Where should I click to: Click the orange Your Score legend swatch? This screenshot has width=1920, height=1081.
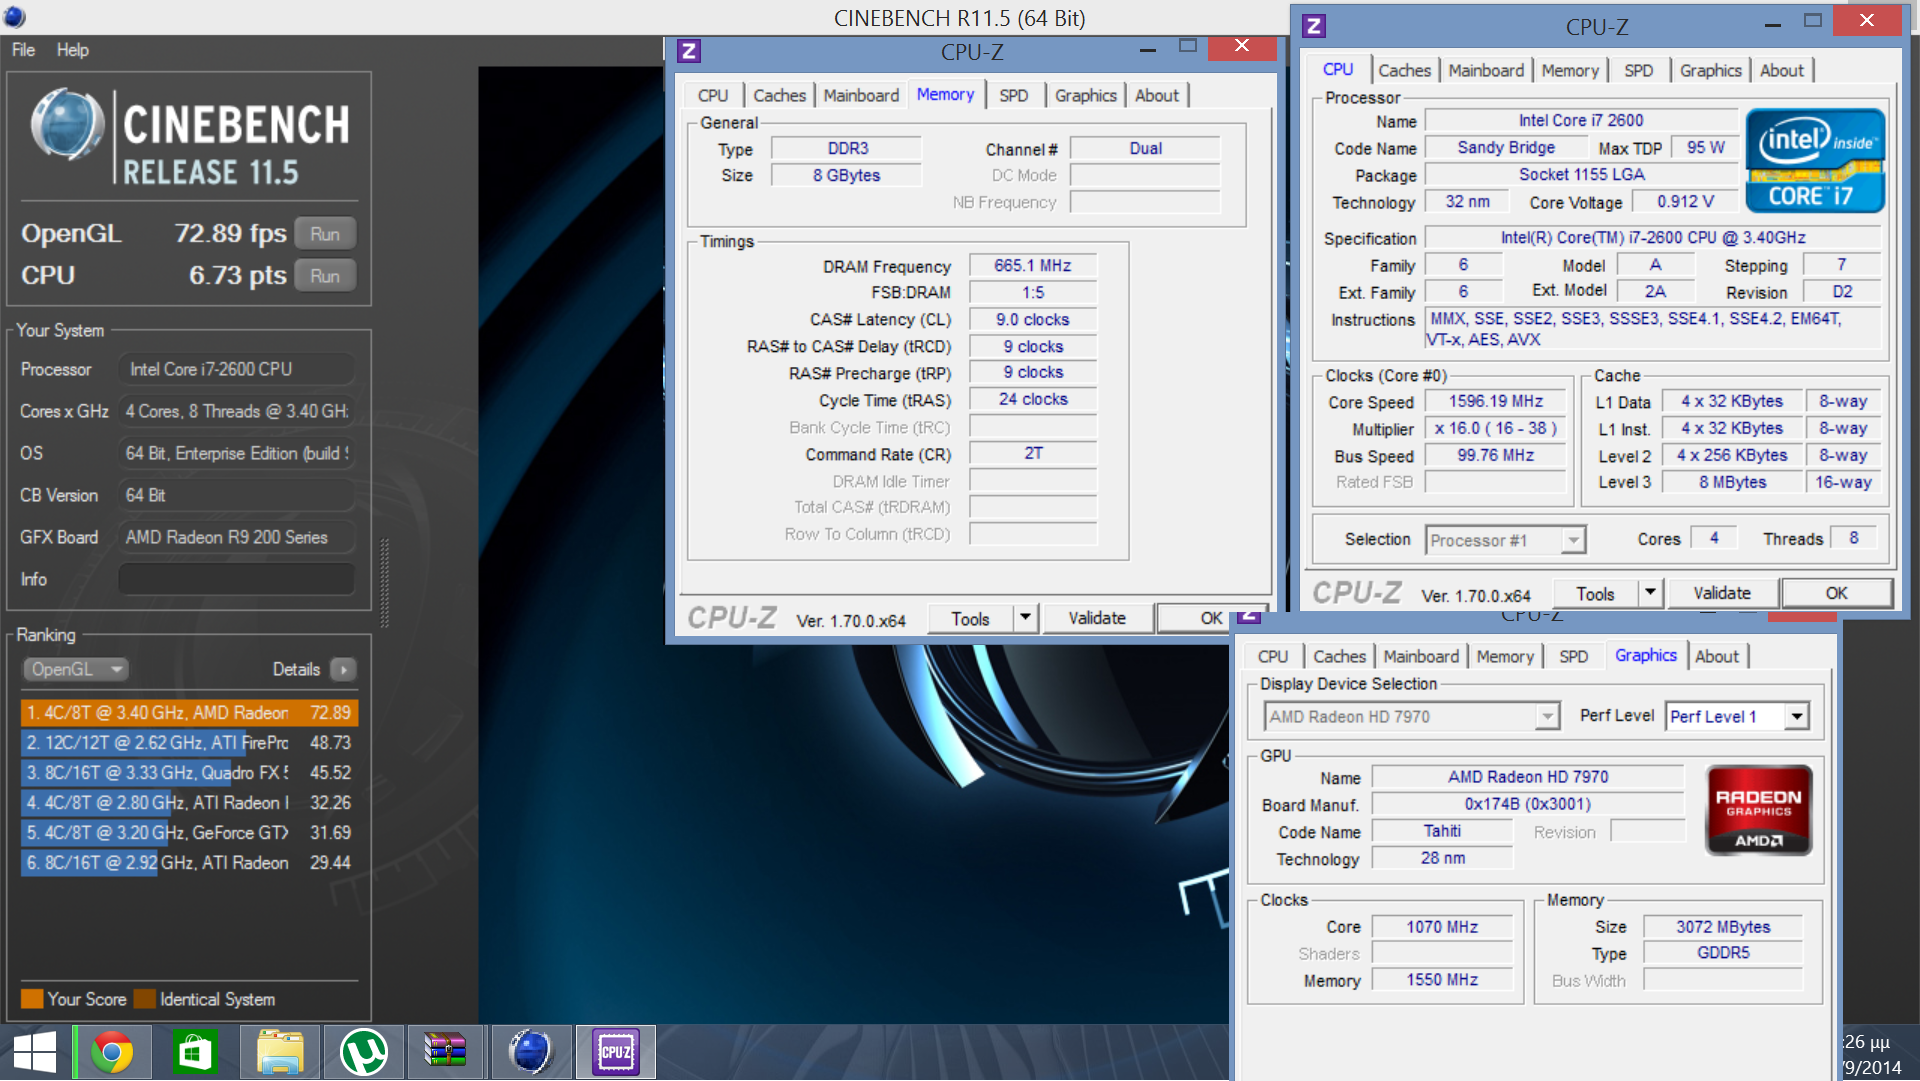32,999
